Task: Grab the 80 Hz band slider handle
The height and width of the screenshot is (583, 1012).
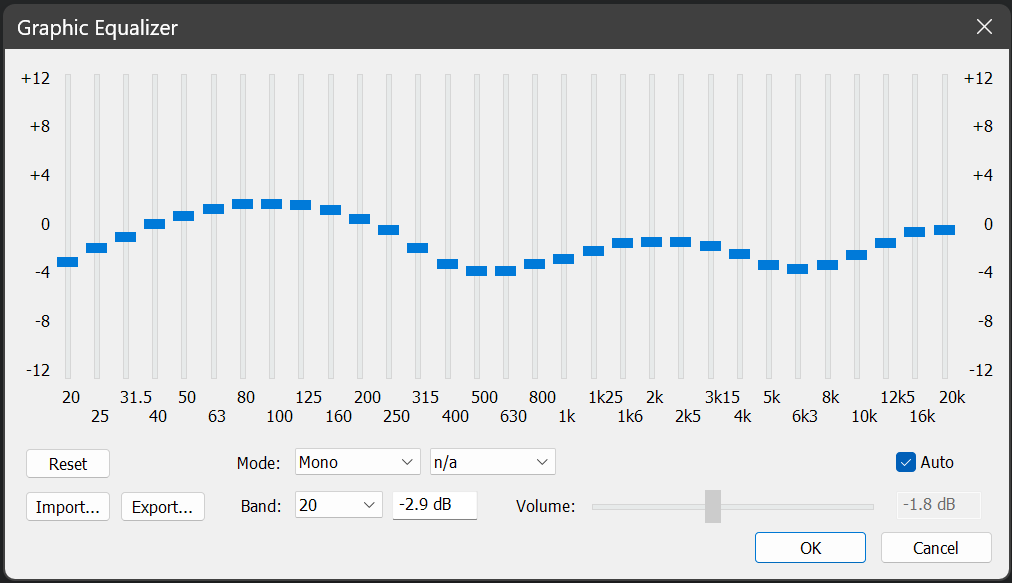Action: pos(243,204)
